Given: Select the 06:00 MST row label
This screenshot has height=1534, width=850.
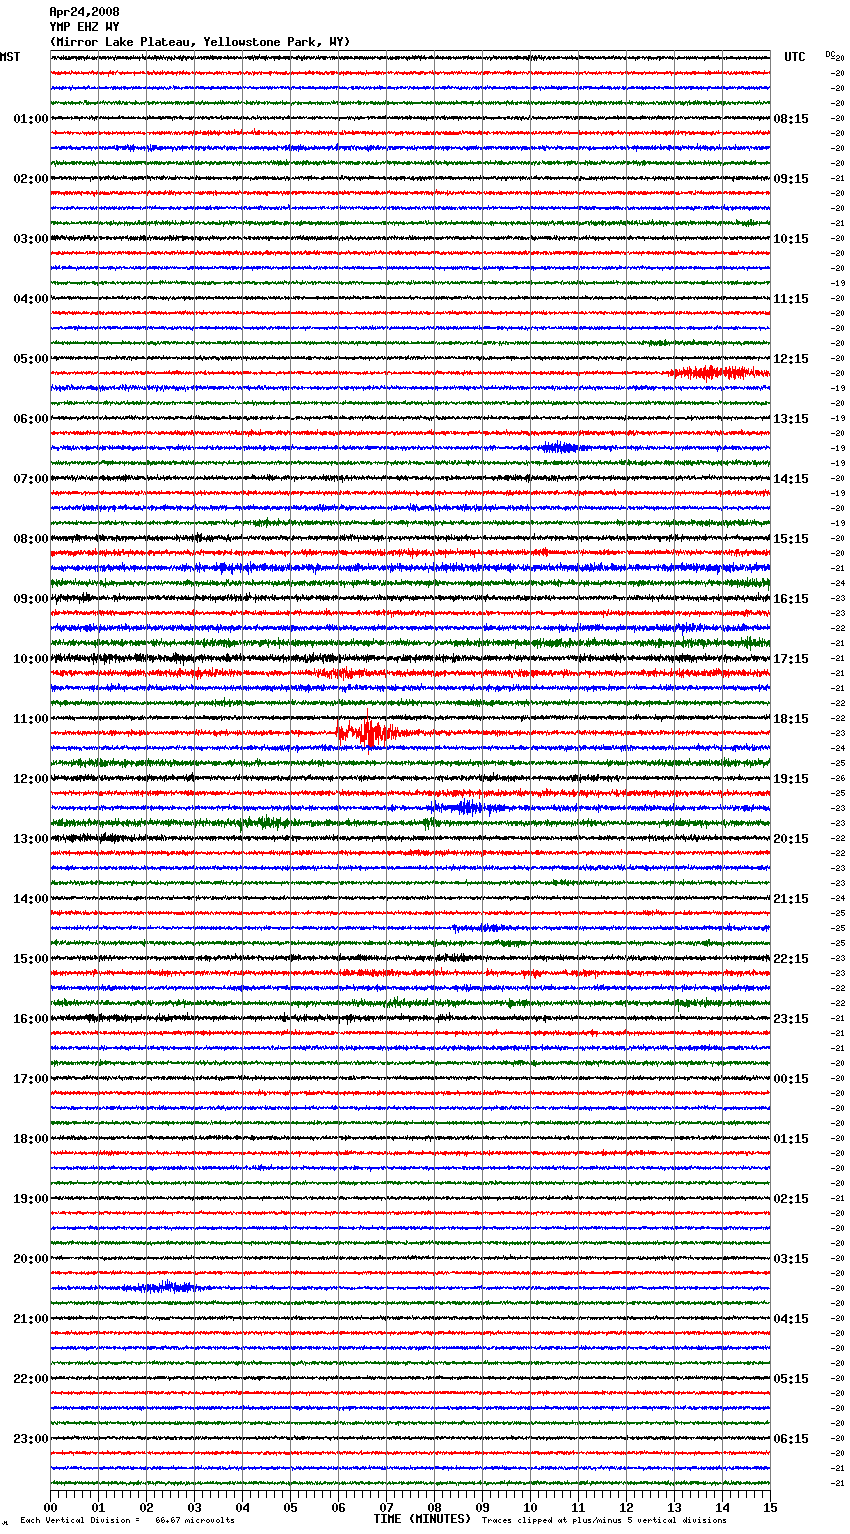Looking at the screenshot, I should tap(30, 419).
